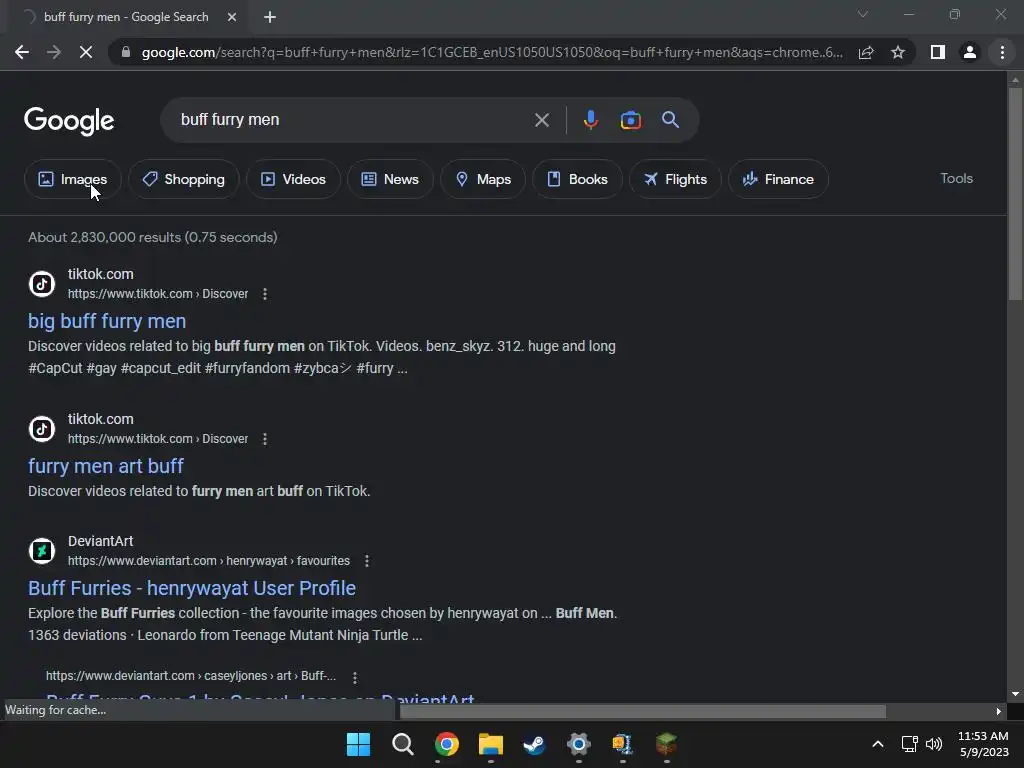Clear the search query X
The height and width of the screenshot is (768, 1024).
click(541, 120)
